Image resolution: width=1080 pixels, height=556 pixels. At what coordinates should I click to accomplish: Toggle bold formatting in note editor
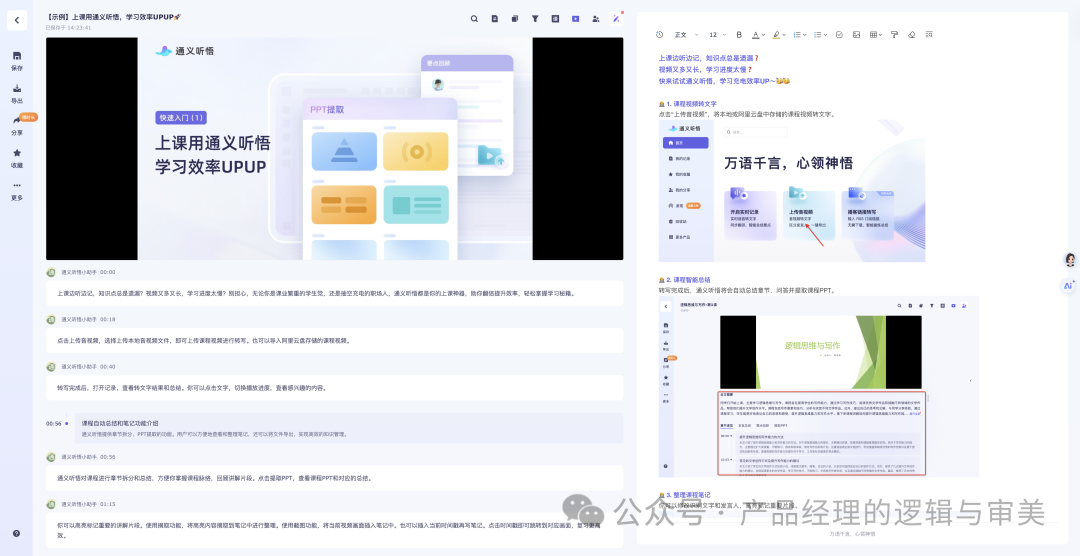(x=739, y=34)
